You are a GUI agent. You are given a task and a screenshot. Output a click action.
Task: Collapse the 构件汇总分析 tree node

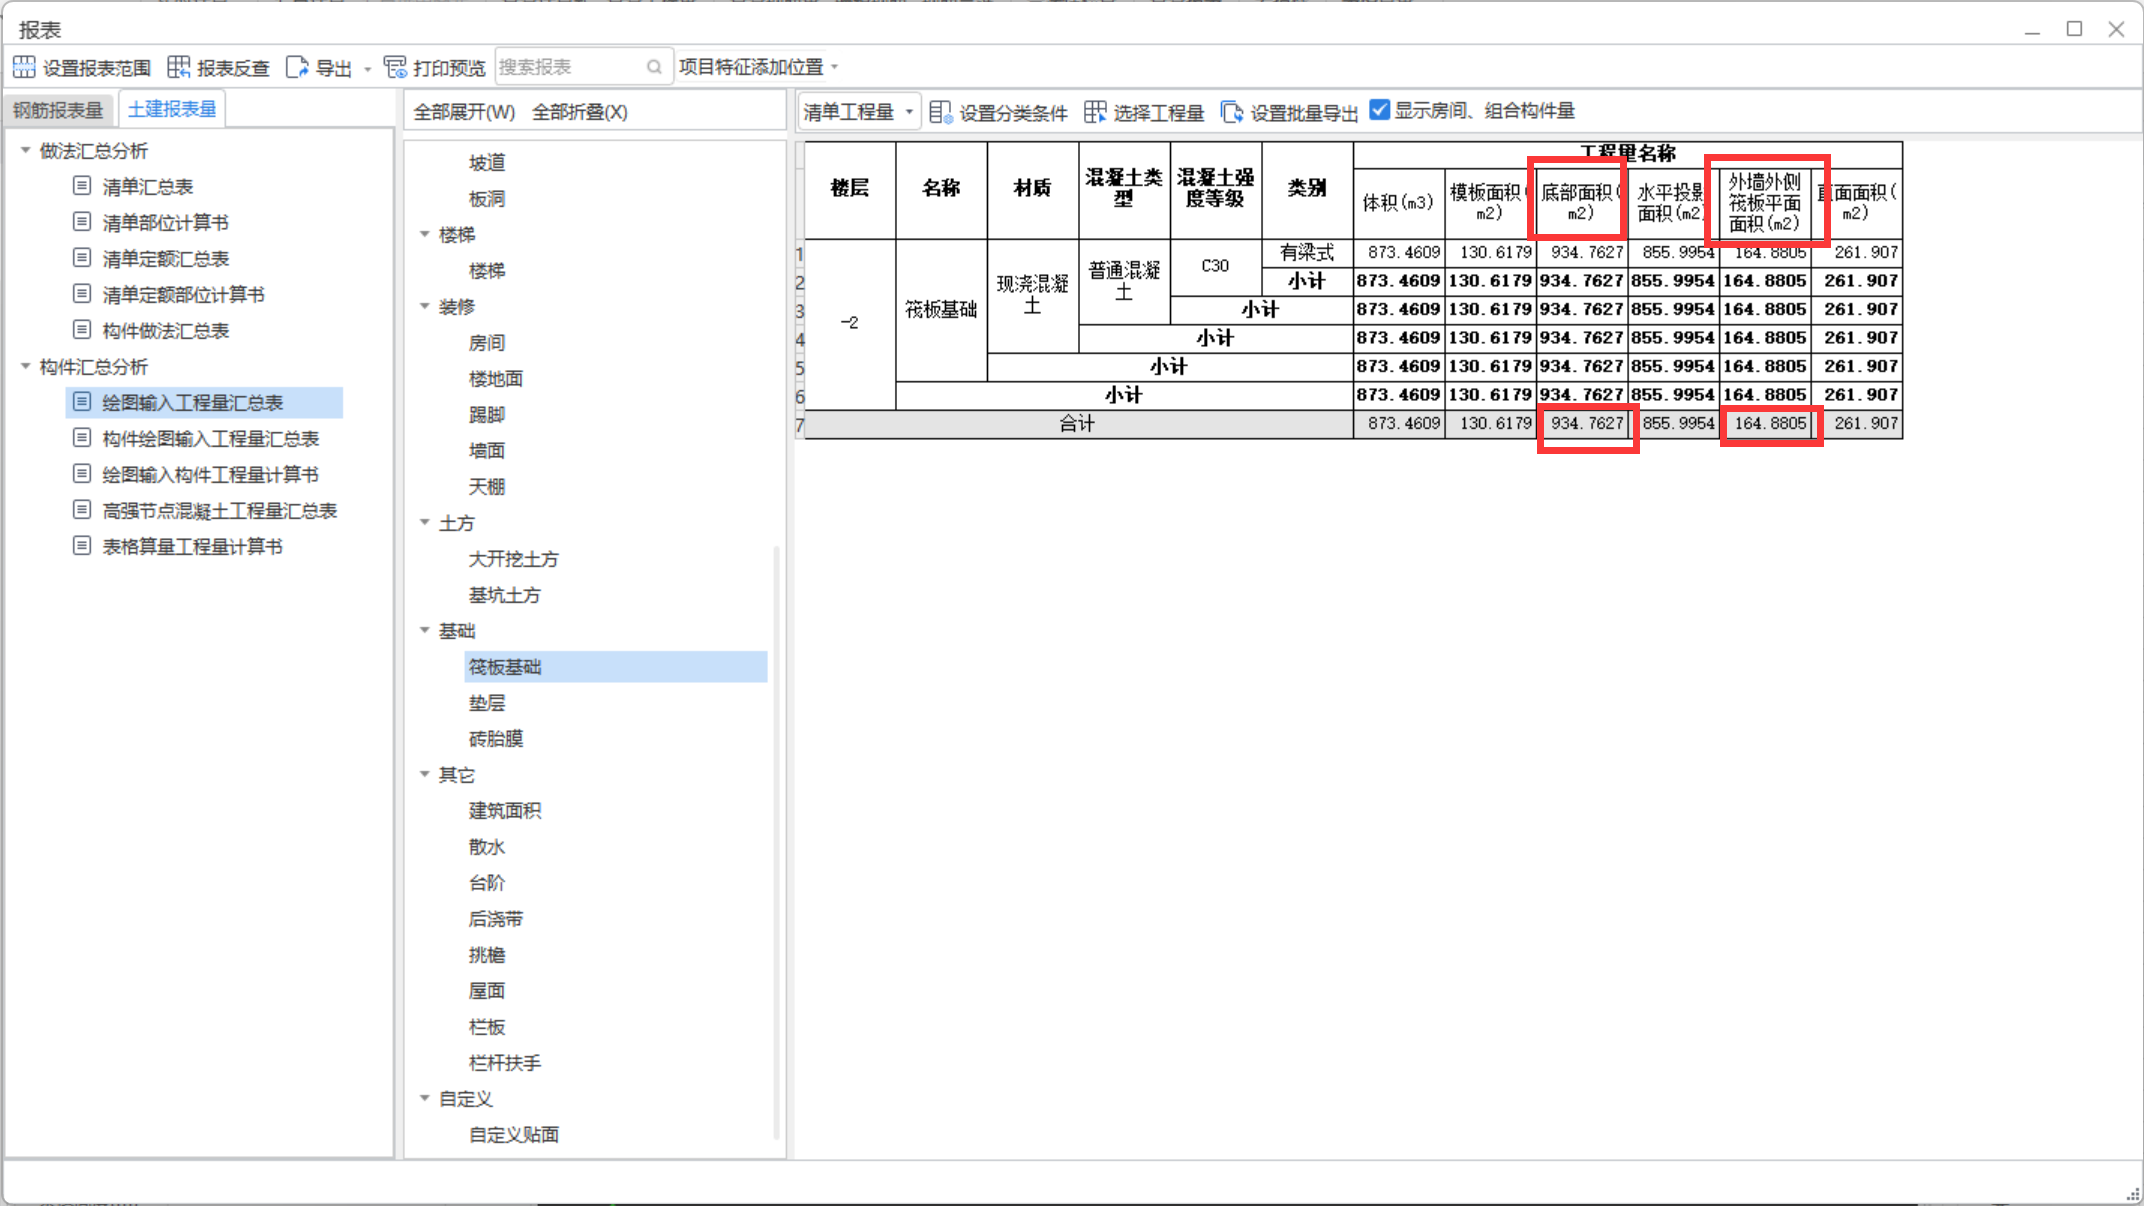pos(25,366)
